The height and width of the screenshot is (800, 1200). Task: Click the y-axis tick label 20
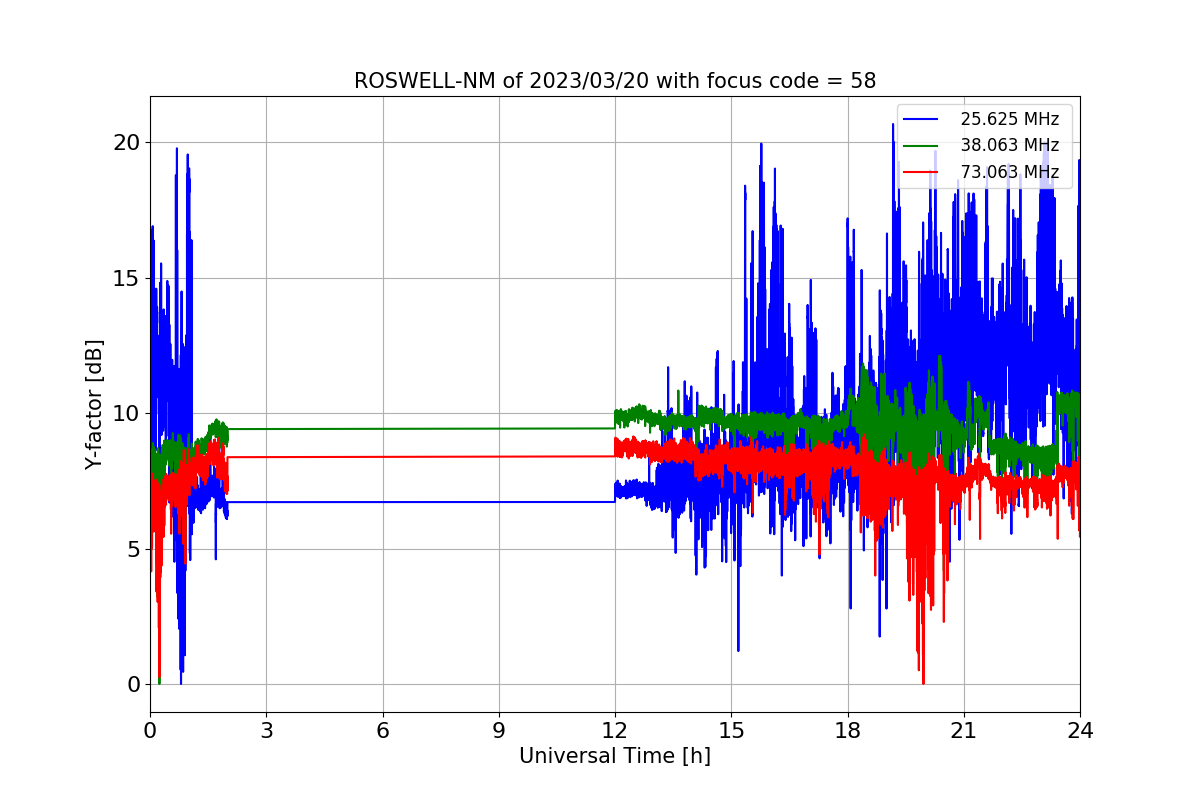coord(127,142)
